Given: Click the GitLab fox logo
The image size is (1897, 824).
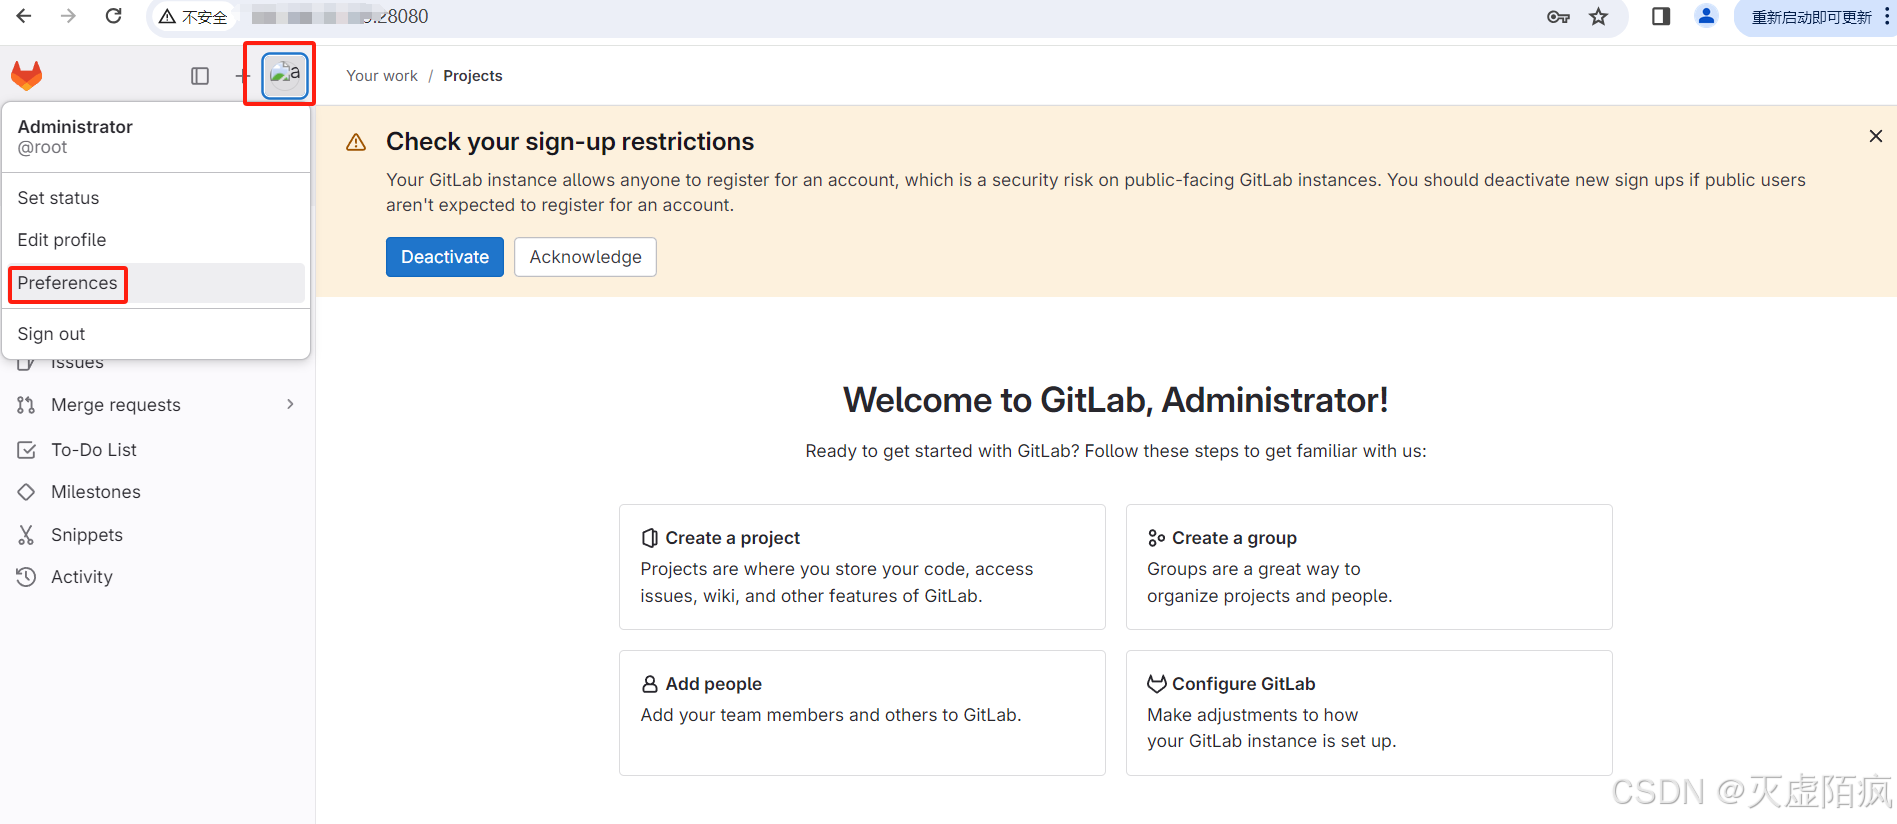Looking at the screenshot, I should click(x=27, y=76).
